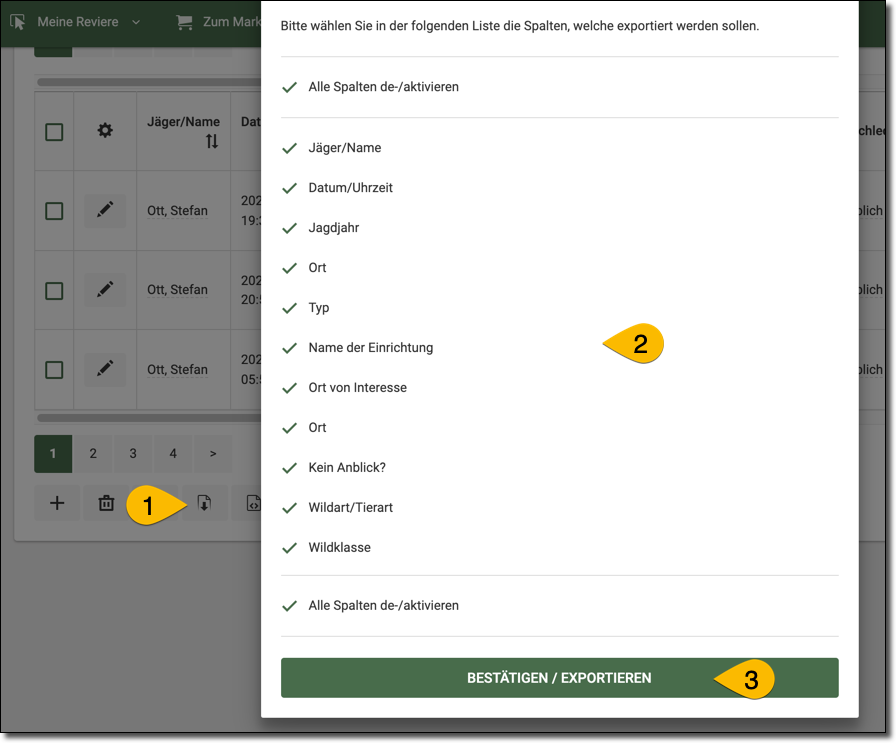Go to page 3 in pagination
Screen dimensions: 896x743
[133, 454]
